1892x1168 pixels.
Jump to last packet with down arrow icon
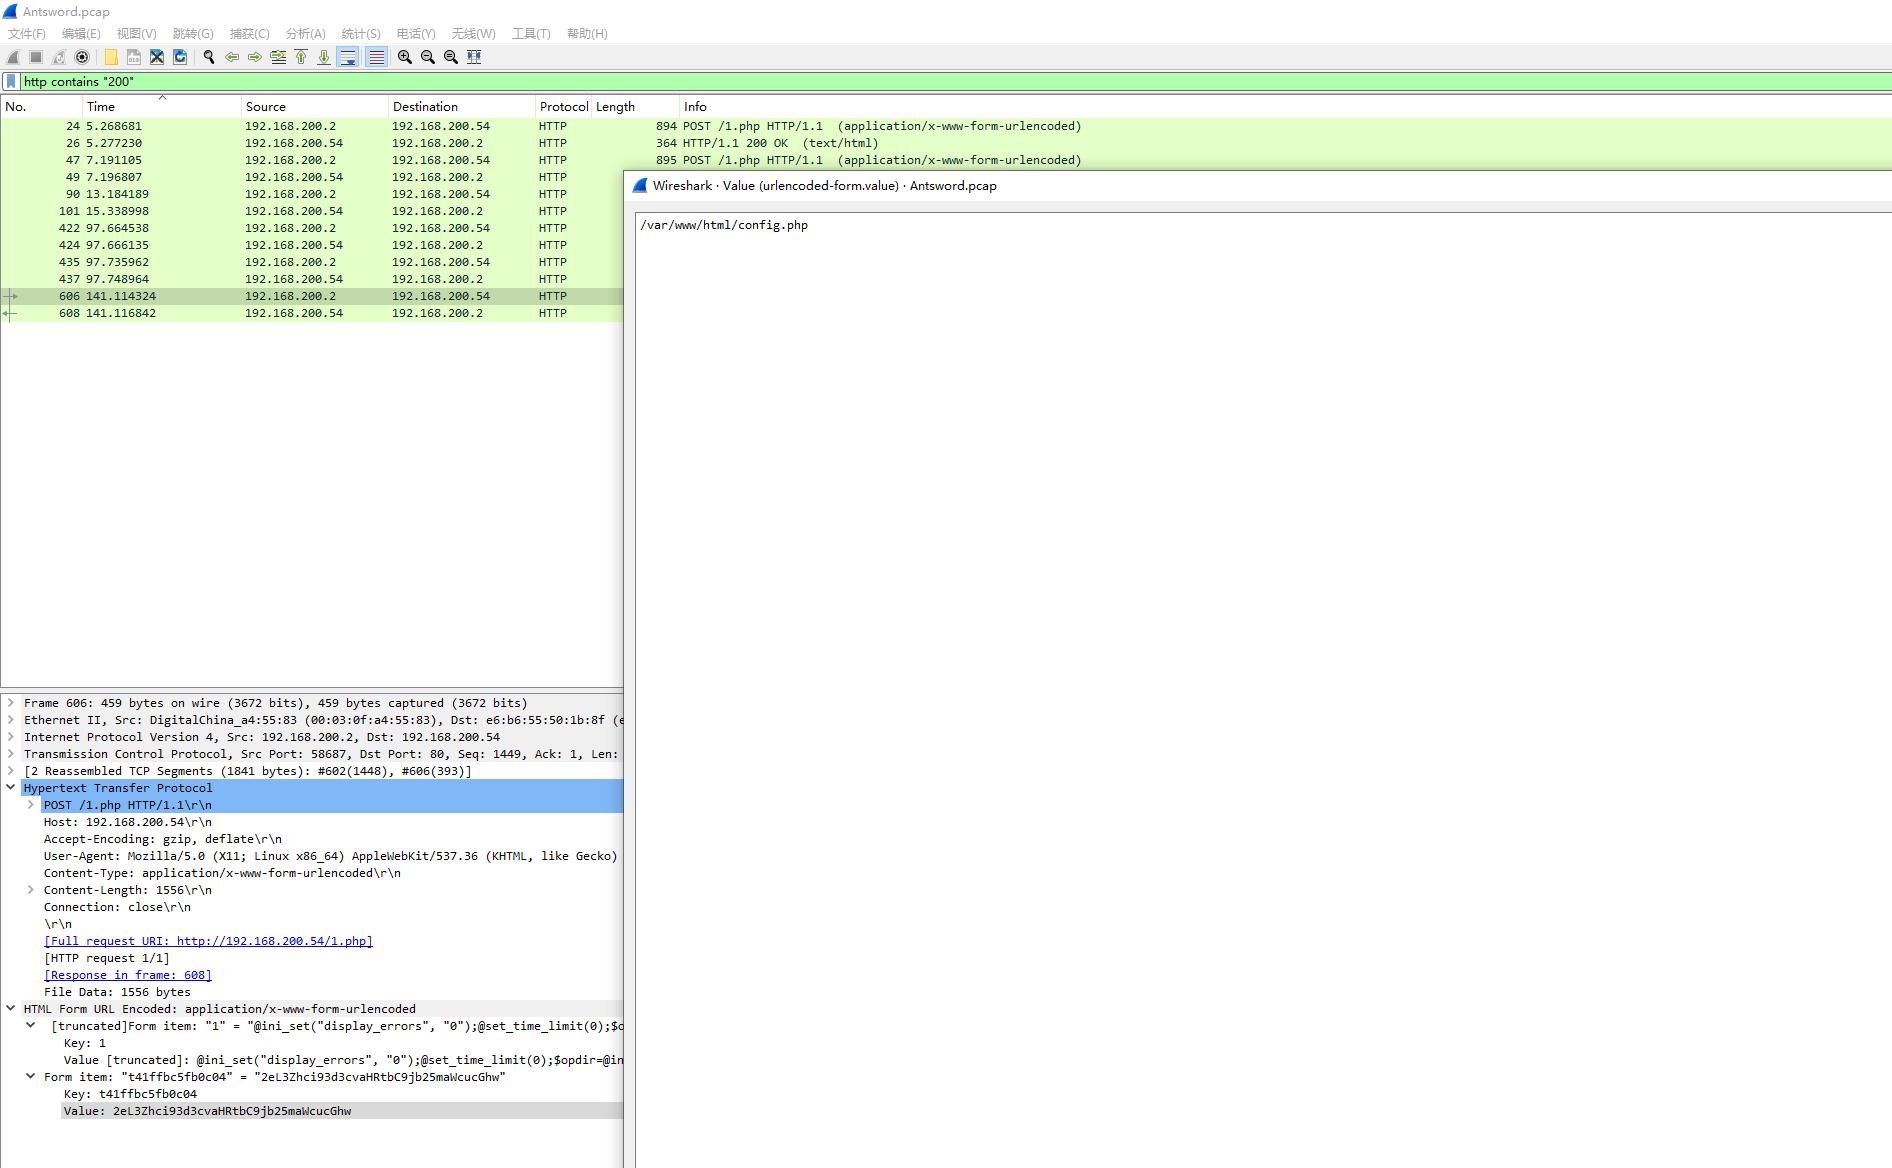pyautogui.click(x=324, y=57)
